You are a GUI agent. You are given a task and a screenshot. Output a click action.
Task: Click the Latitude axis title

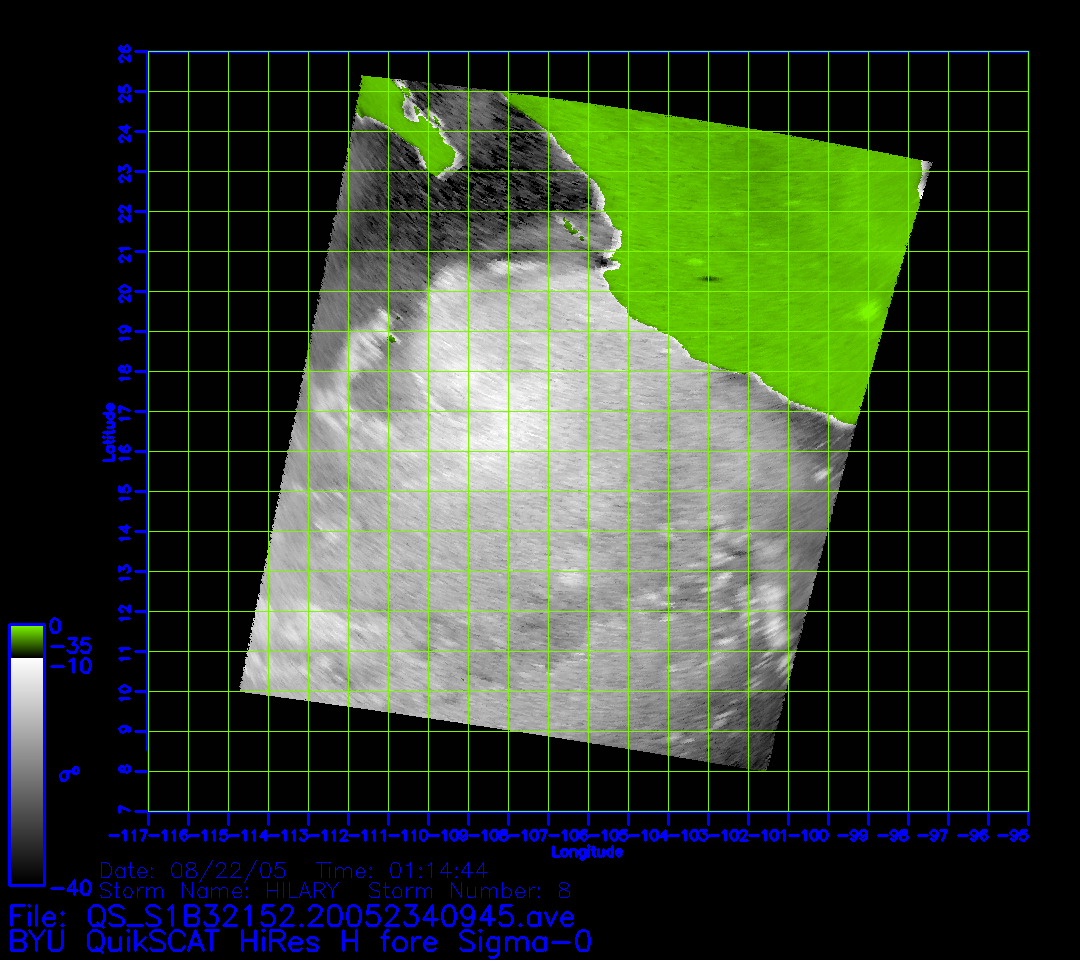click(x=106, y=431)
